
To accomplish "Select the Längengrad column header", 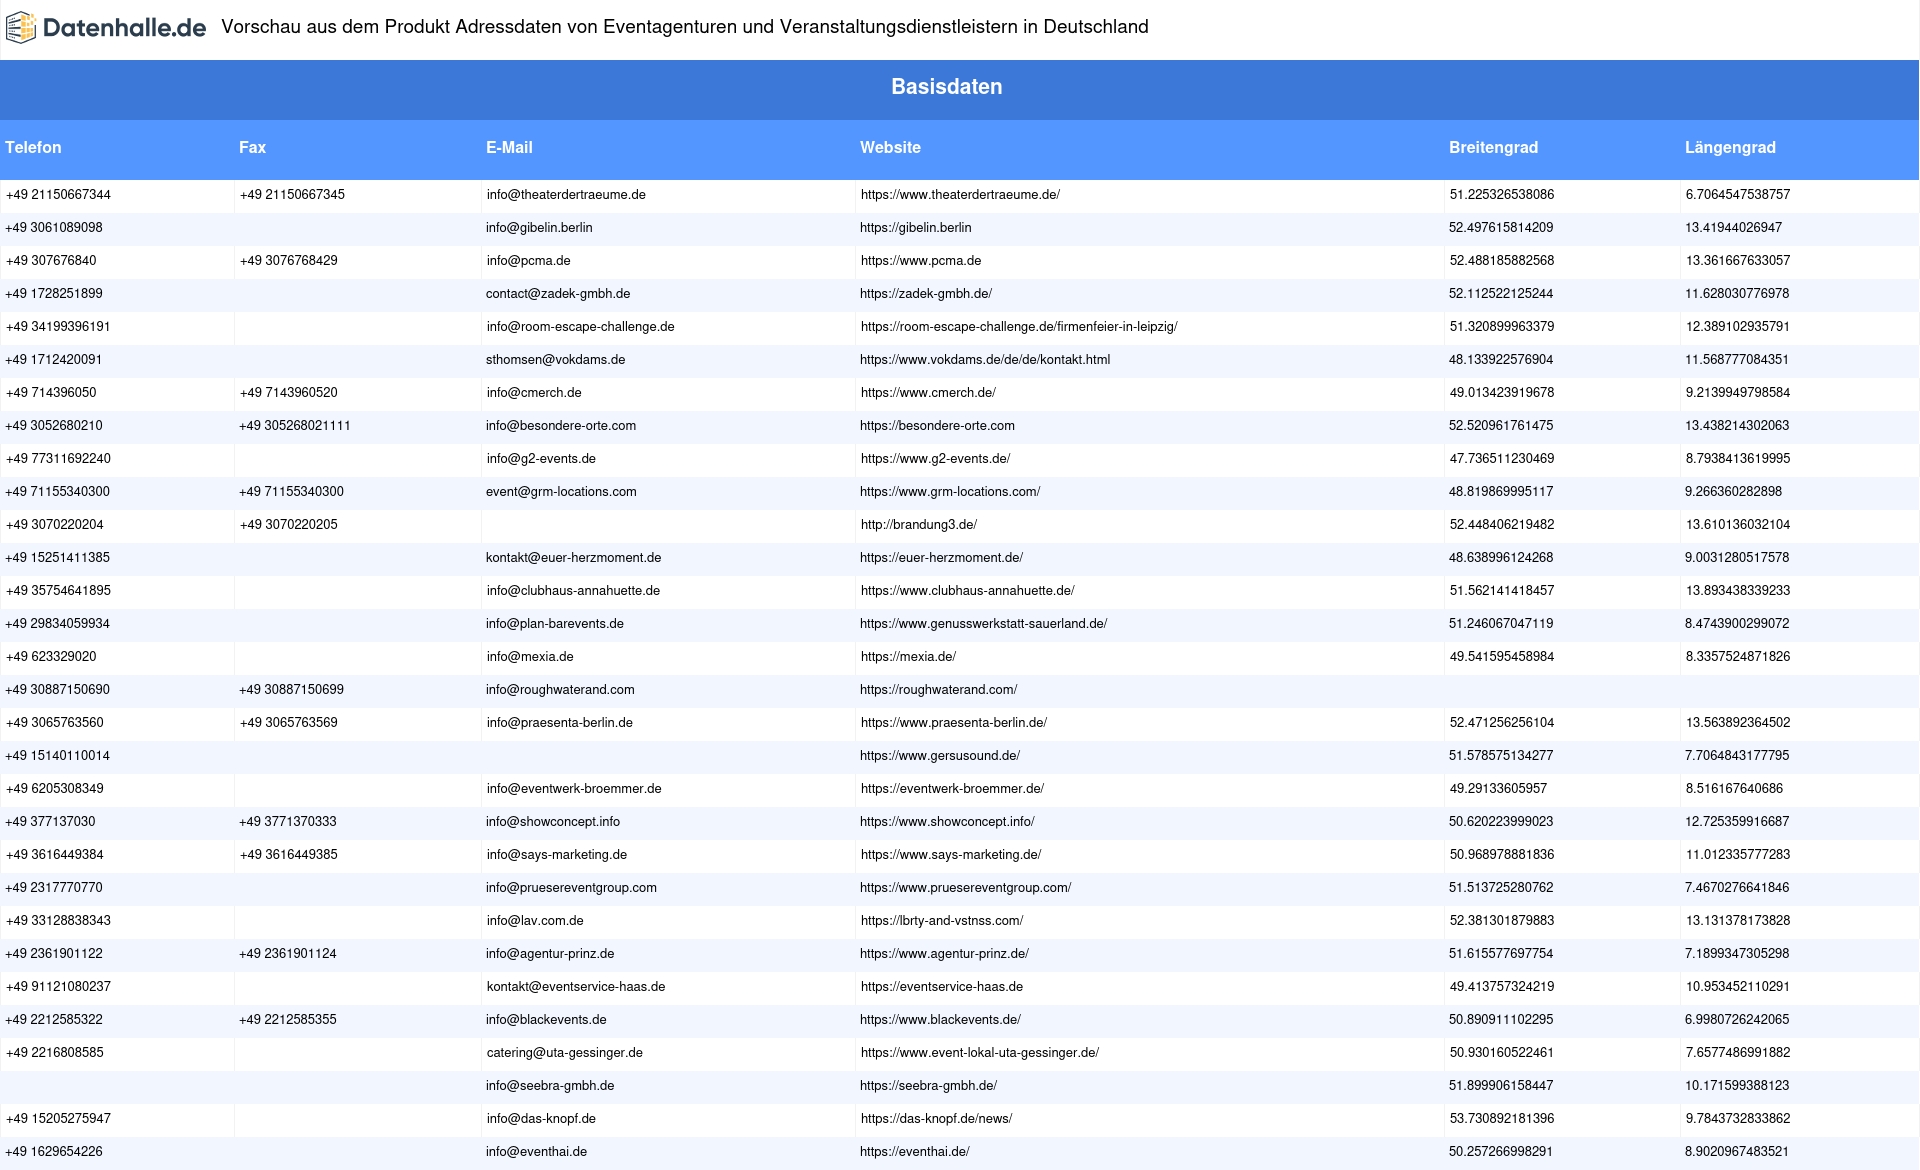I will [1730, 147].
